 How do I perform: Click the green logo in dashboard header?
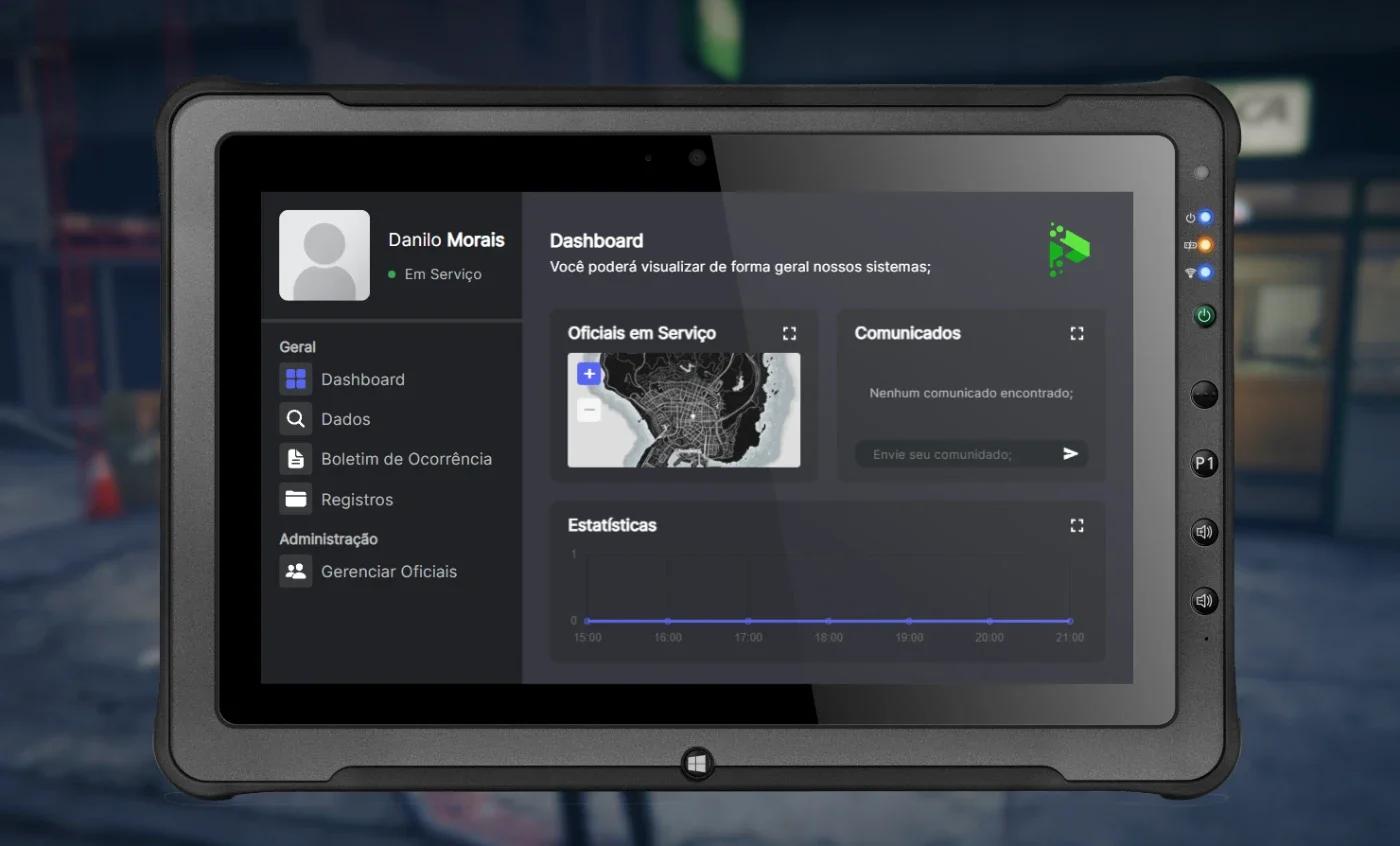tap(1069, 250)
